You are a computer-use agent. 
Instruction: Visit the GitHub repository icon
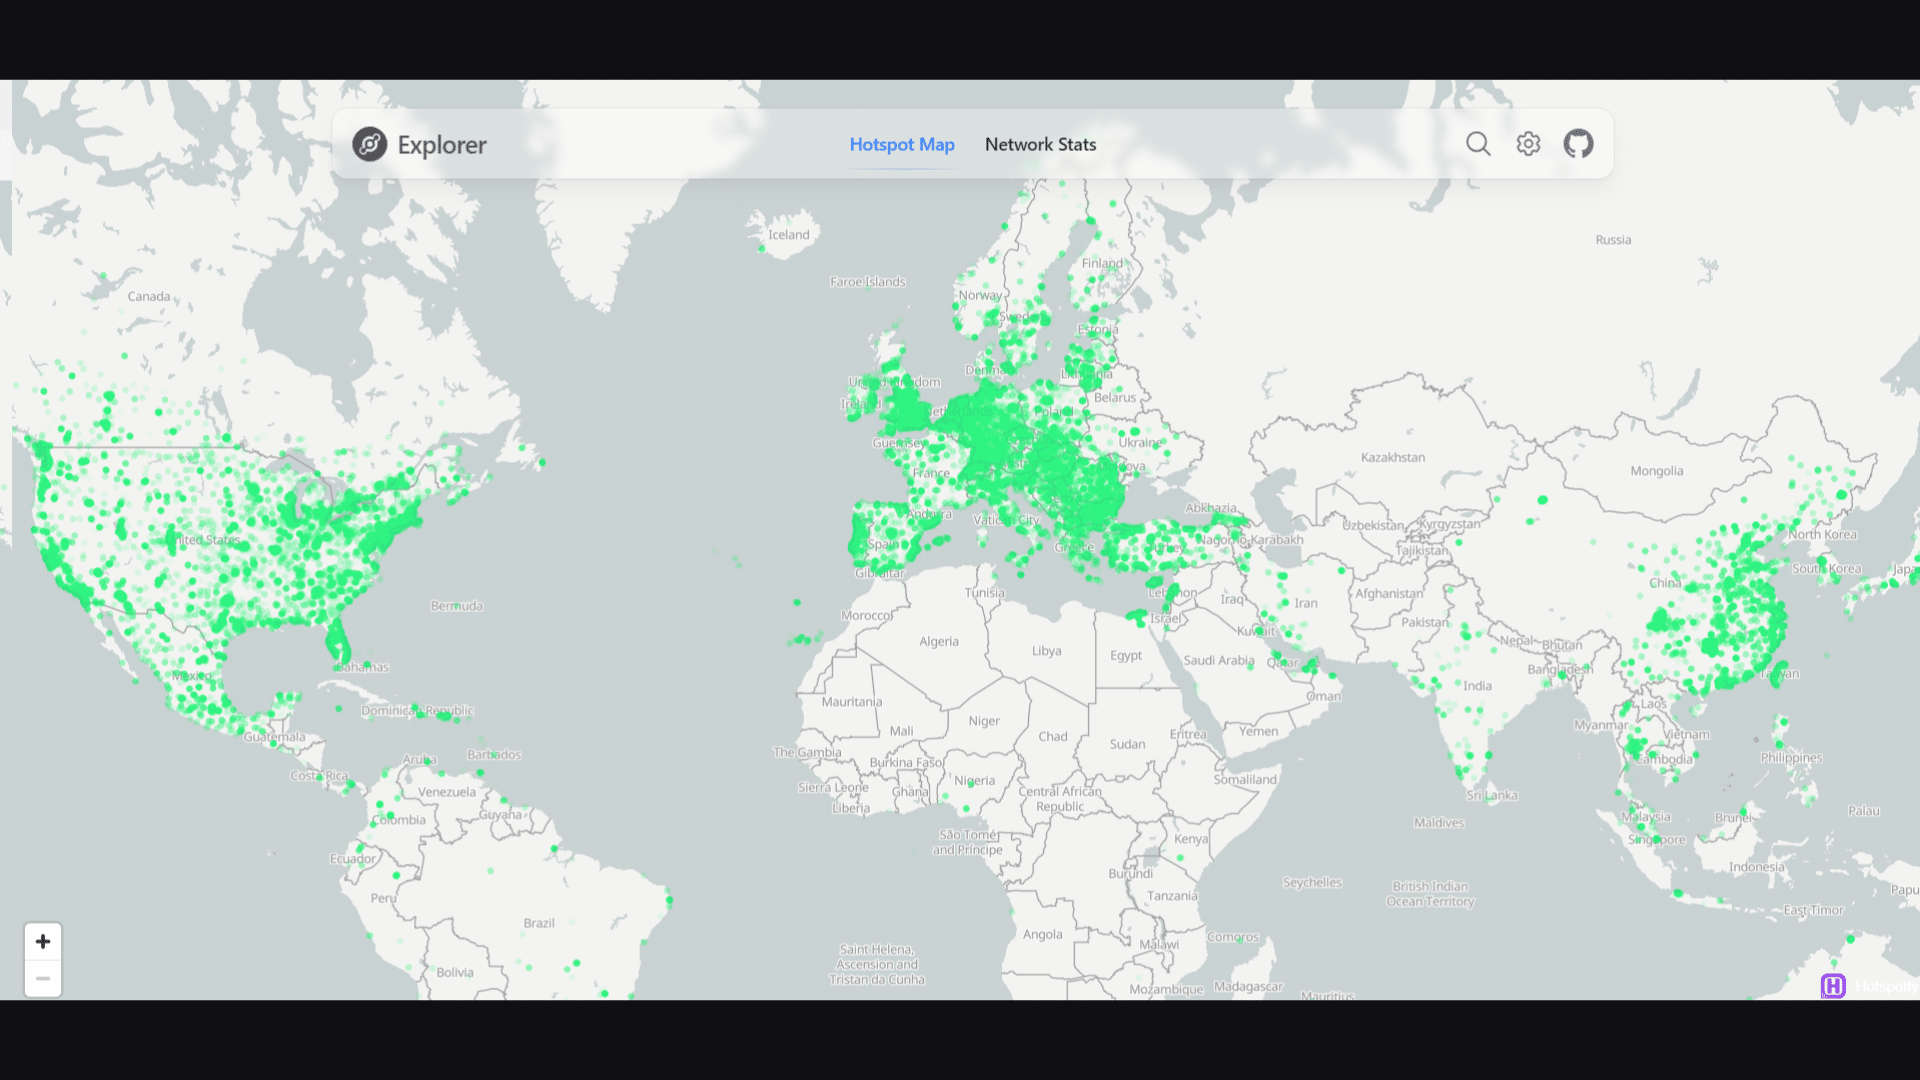point(1578,143)
